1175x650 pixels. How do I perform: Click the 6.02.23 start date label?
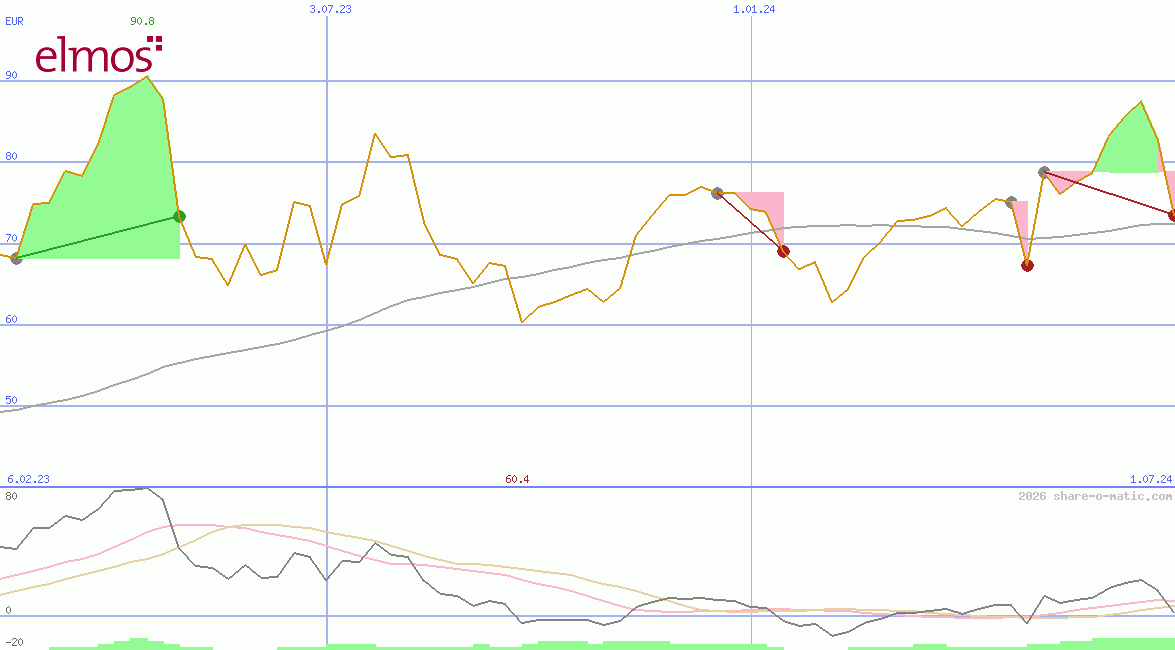28,479
